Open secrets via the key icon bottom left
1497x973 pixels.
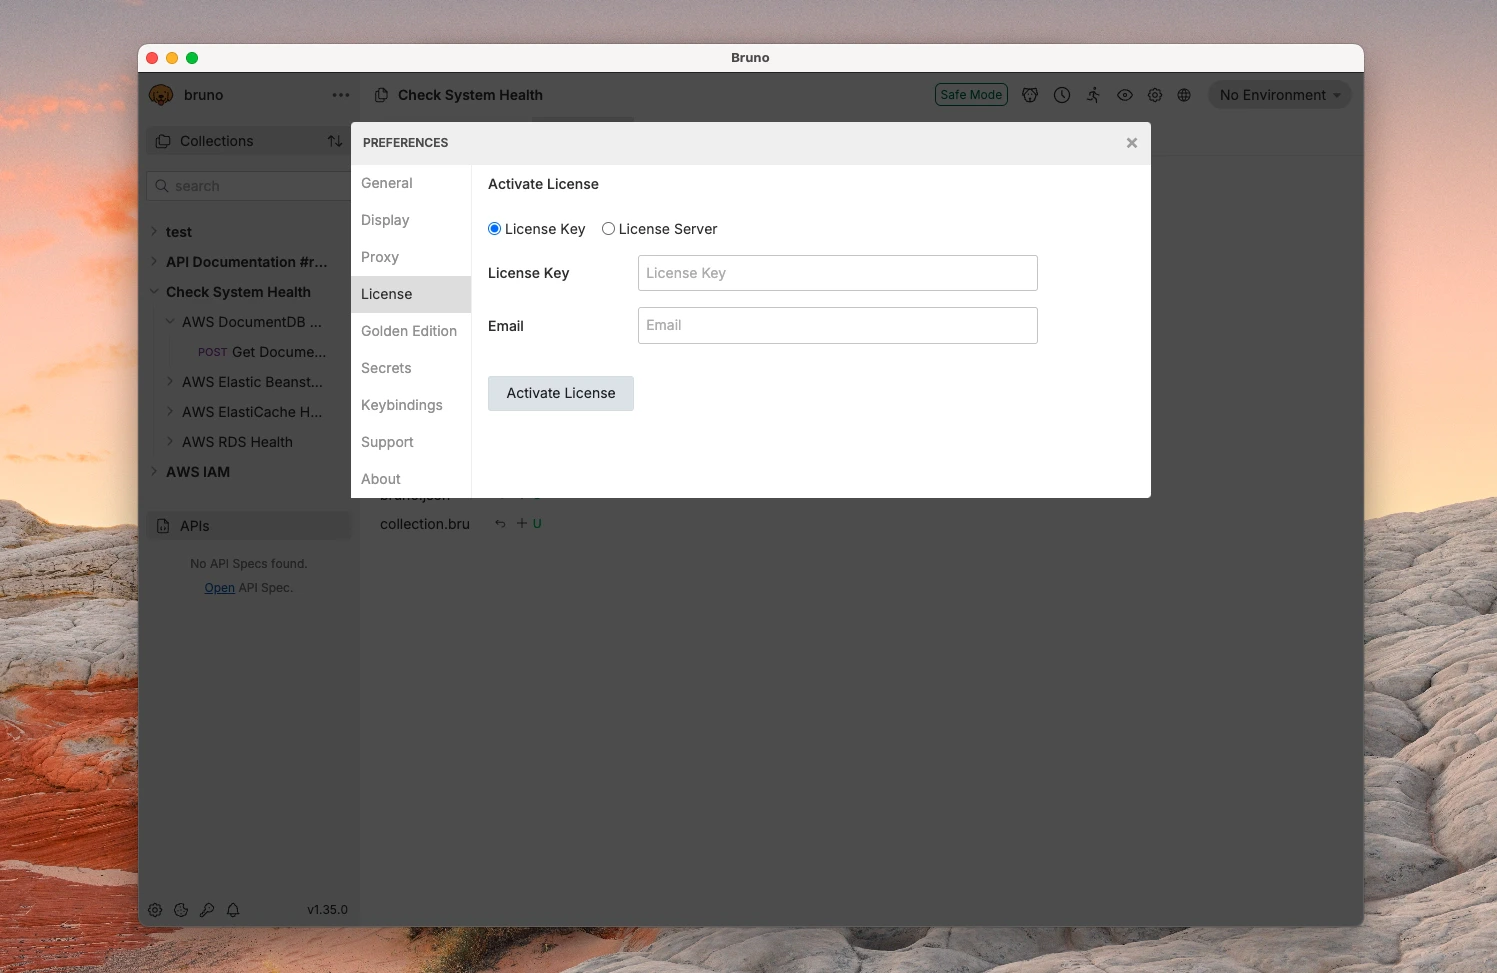point(207,910)
